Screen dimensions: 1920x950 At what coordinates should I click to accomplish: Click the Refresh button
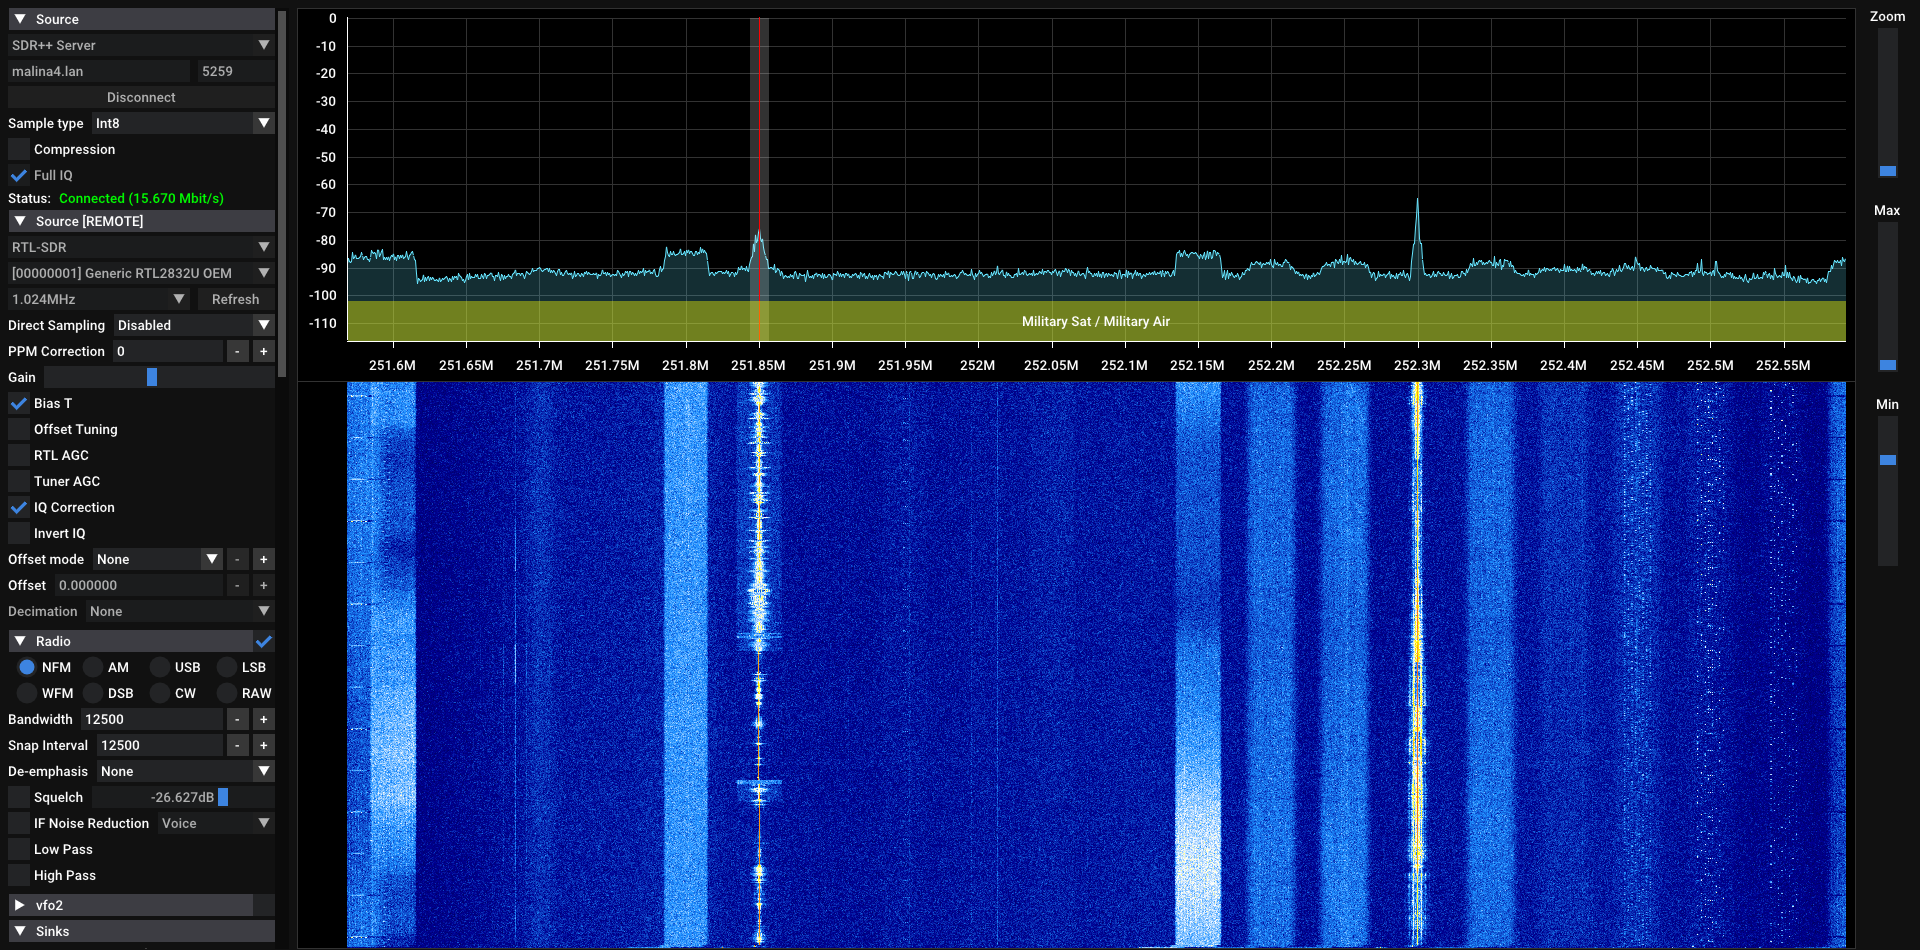tap(236, 299)
